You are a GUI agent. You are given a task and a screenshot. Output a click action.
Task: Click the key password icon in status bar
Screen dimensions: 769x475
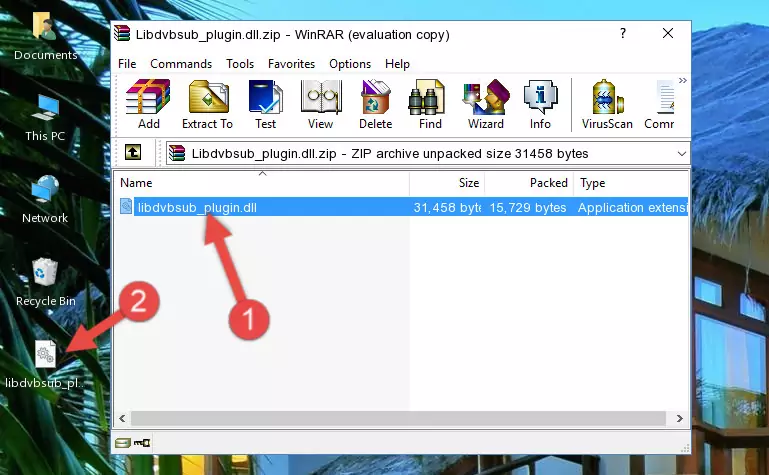tap(142, 443)
